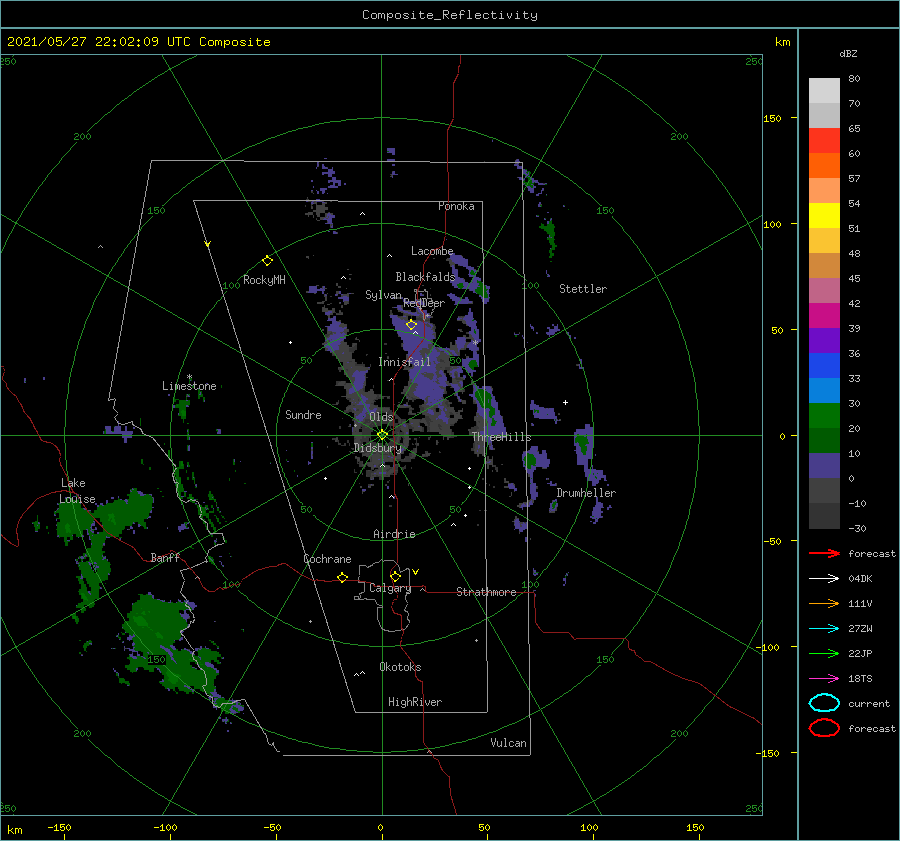Click the green 20 dBZ color swatch
The width and height of the screenshot is (900, 841).
tap(824, 416)
